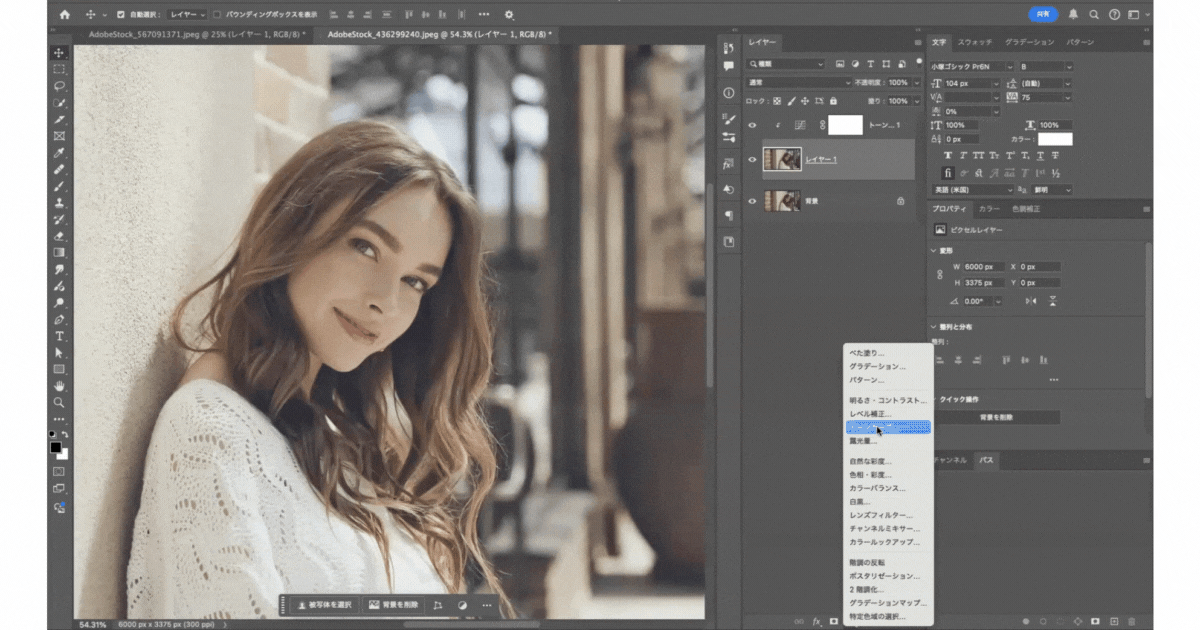Select the Eyedropper tool

coord(59,153)
